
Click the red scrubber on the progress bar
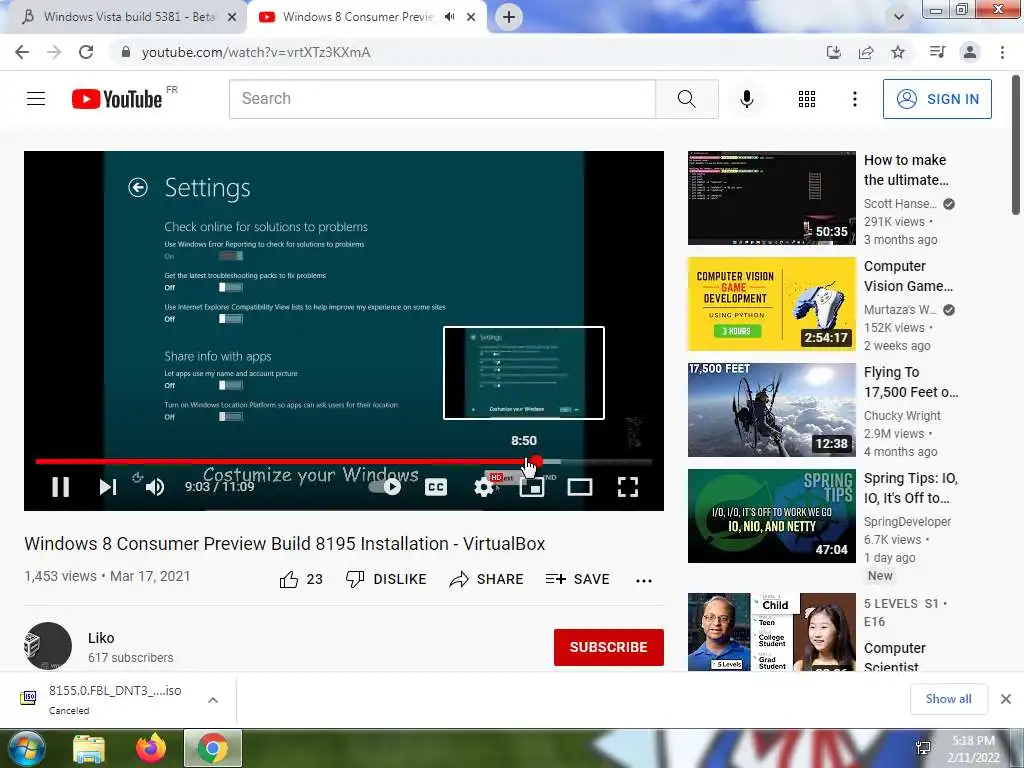[x=536, y=461]
